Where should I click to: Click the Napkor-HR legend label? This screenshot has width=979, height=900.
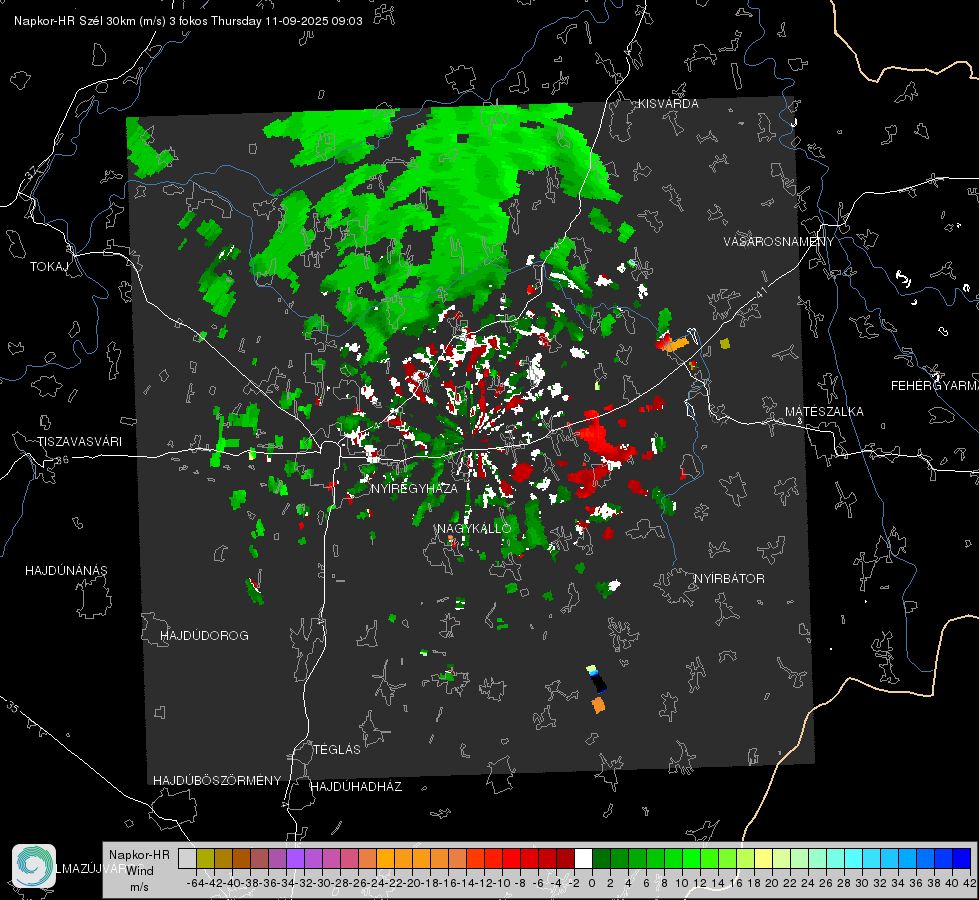[139, 855]
